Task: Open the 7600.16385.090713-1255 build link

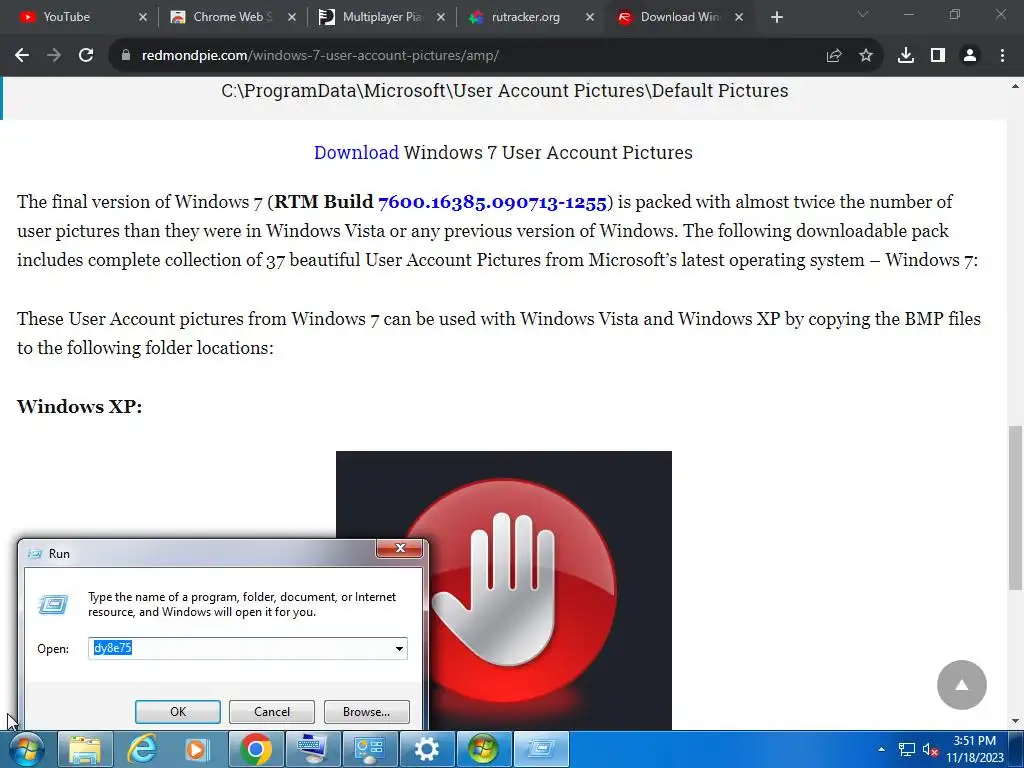Action: 492,202
